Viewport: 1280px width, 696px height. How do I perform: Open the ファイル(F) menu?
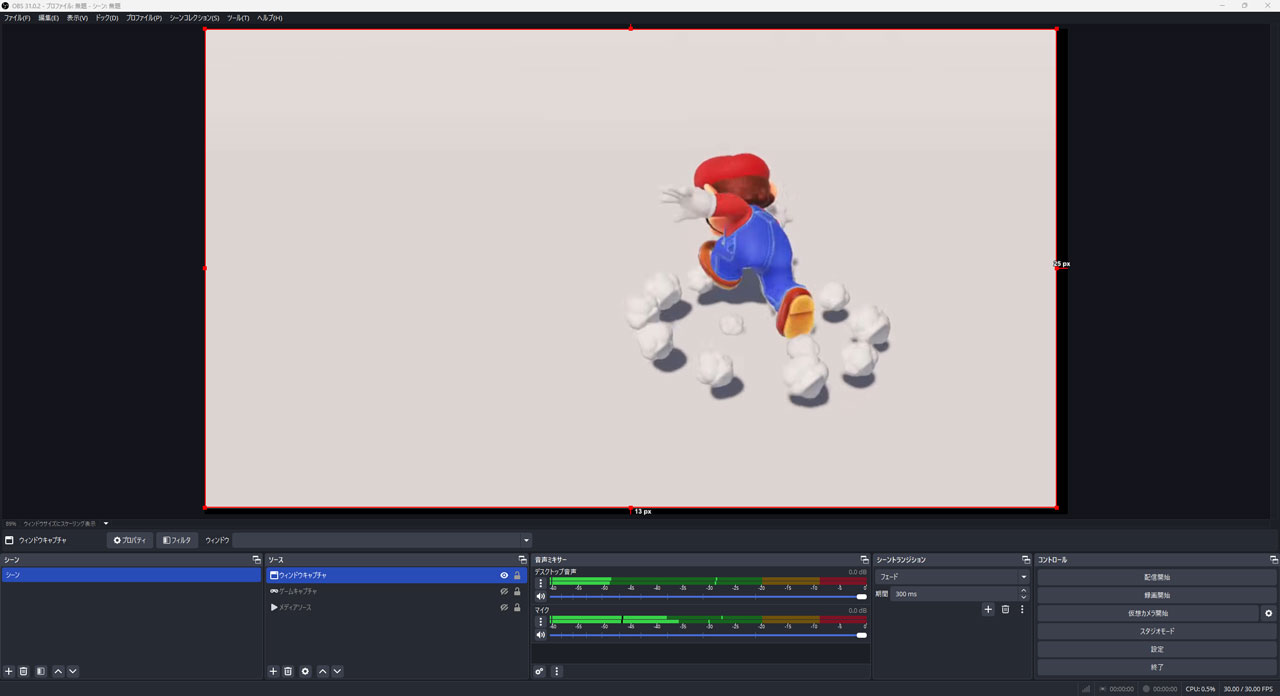coord(17,18)
